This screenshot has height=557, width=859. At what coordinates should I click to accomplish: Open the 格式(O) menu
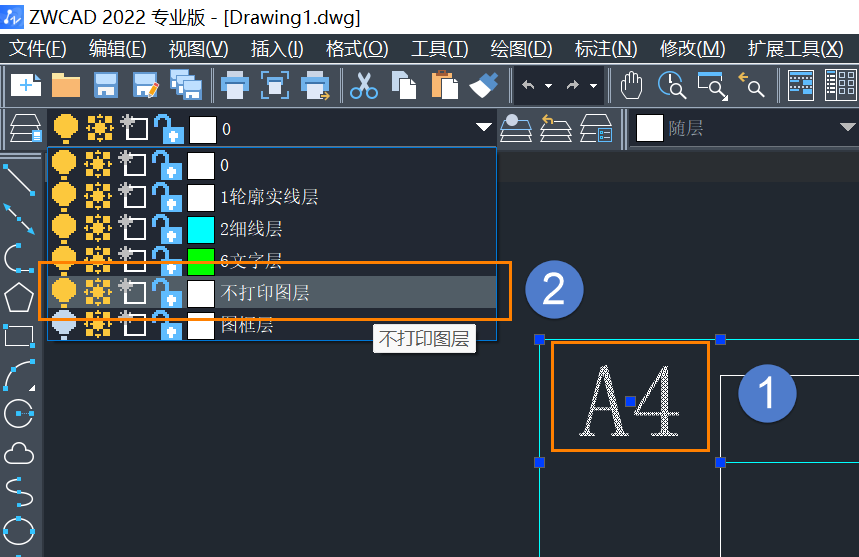pyautogui.click(x=357, y=49)
